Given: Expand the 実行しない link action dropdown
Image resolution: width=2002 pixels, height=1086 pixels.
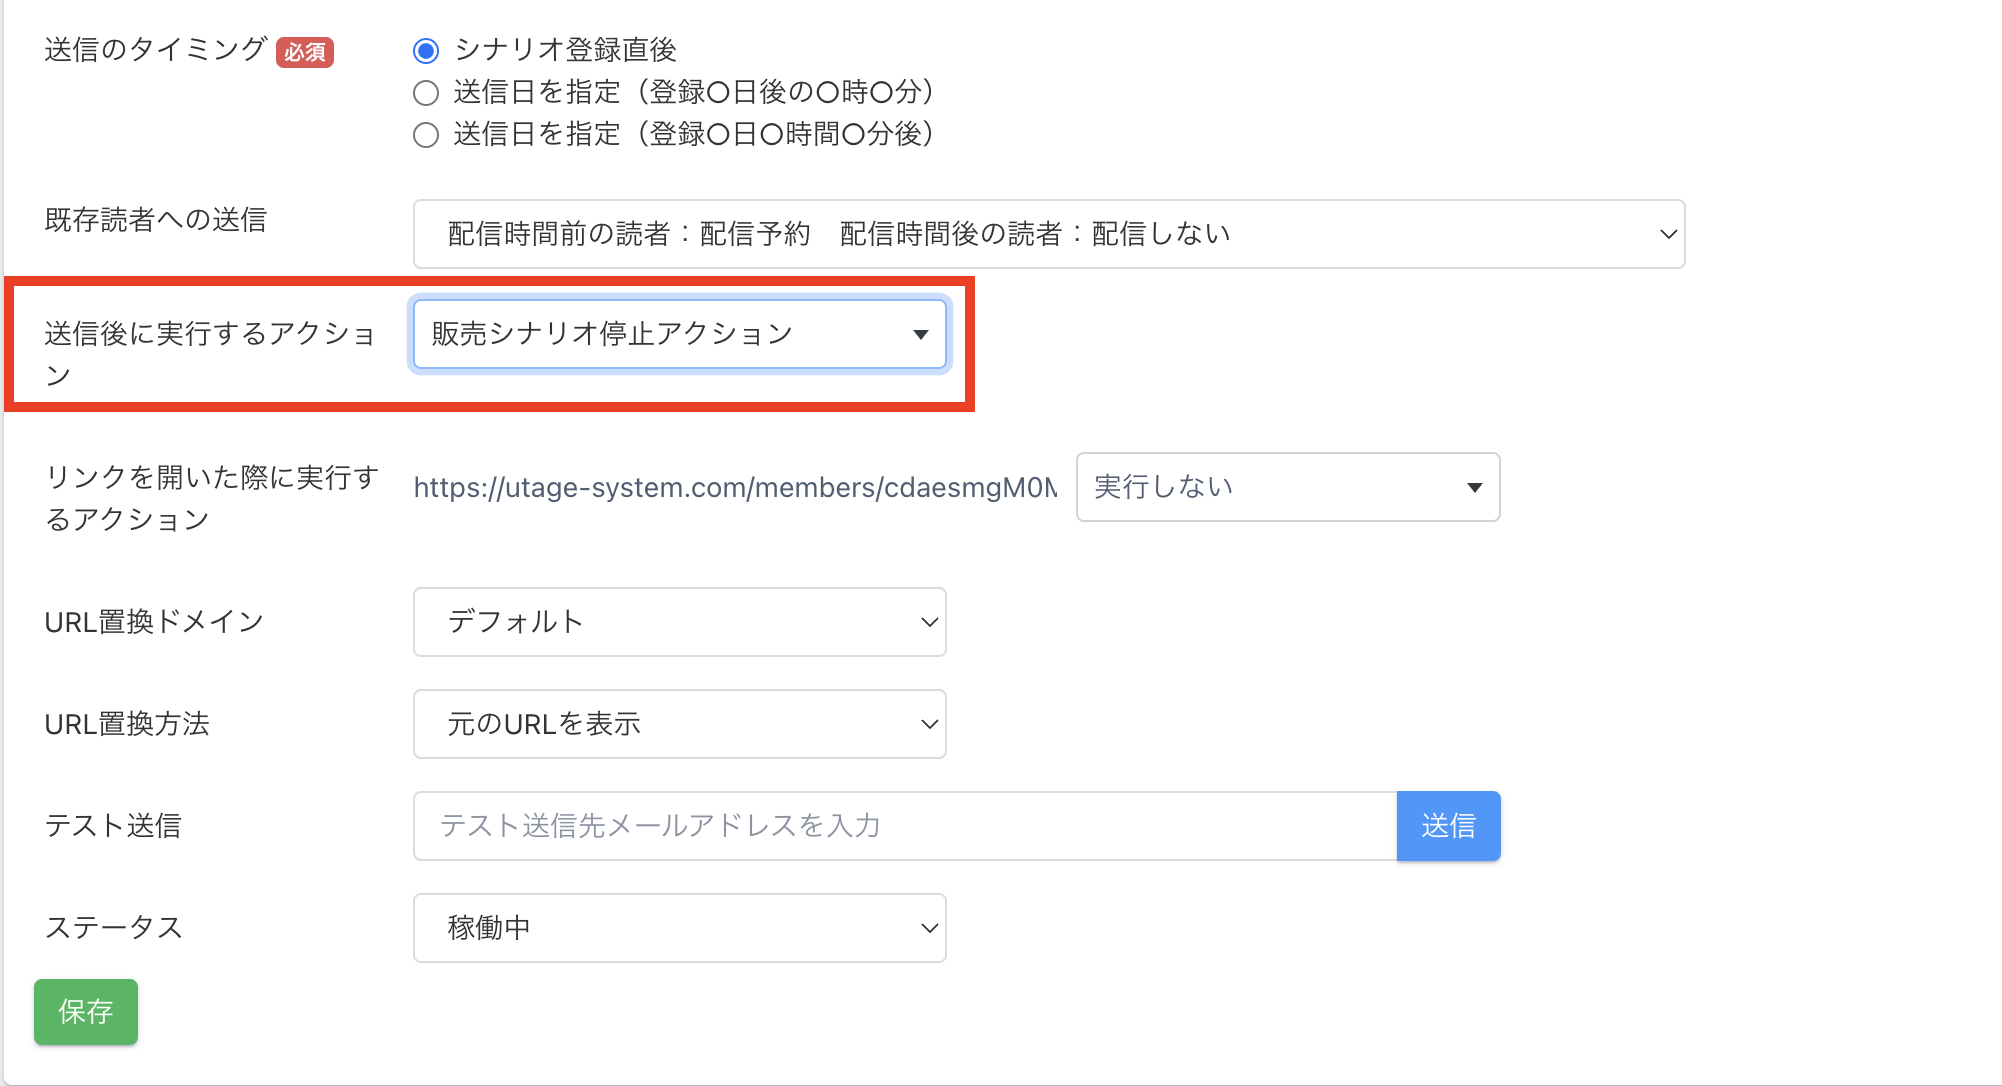Looking at the screenshot, I should coord(1287,487).
